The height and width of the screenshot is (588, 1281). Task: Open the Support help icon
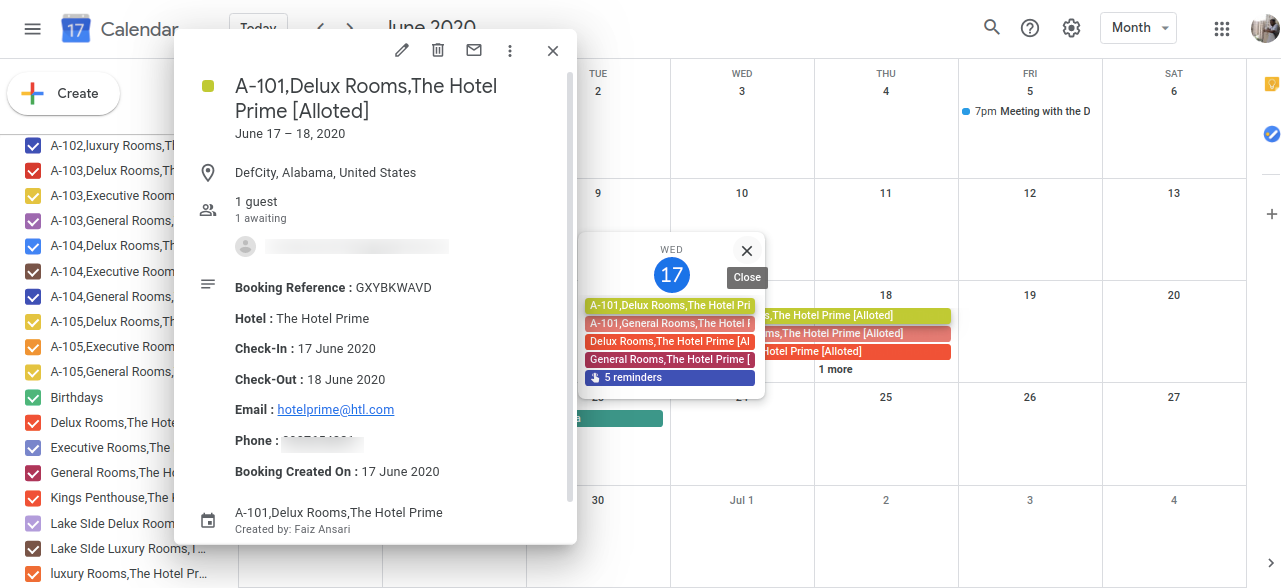[x=1030, y=28]
